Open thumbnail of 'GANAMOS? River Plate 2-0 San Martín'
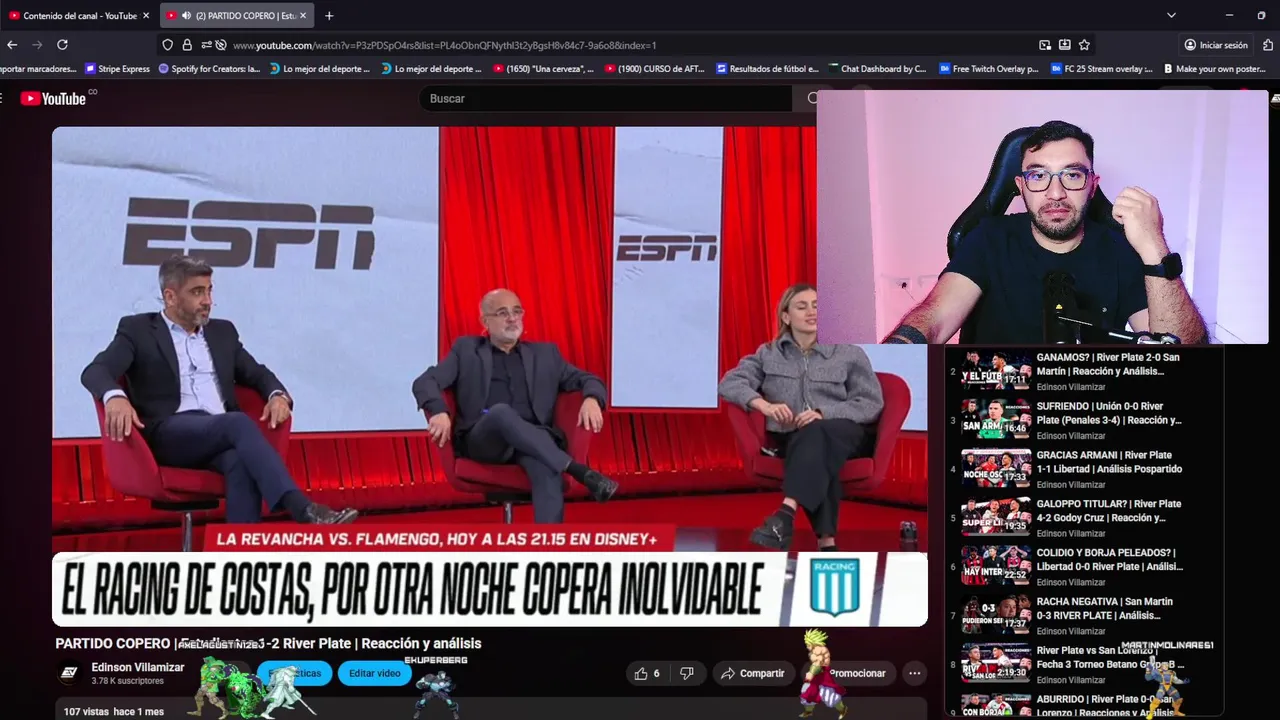The height and width of the screenshot is (720, 1280). pos(996,370)
